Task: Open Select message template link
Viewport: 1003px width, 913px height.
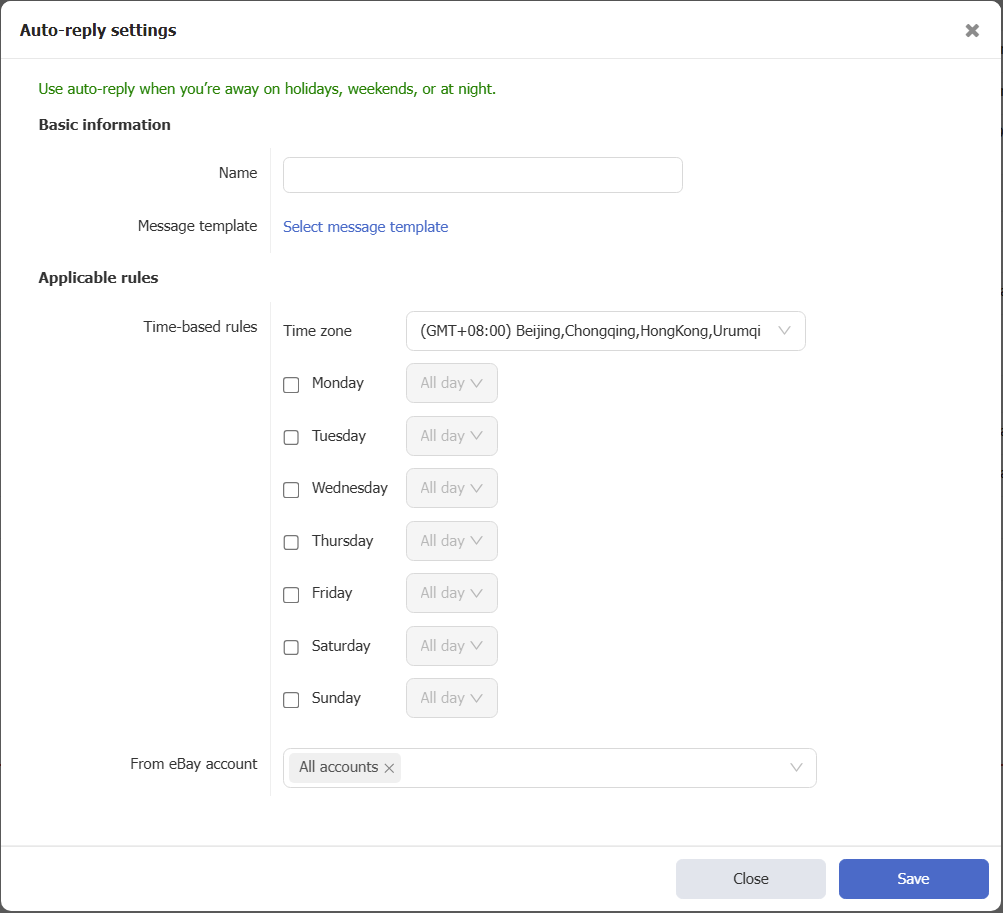Action: point(365,227)
